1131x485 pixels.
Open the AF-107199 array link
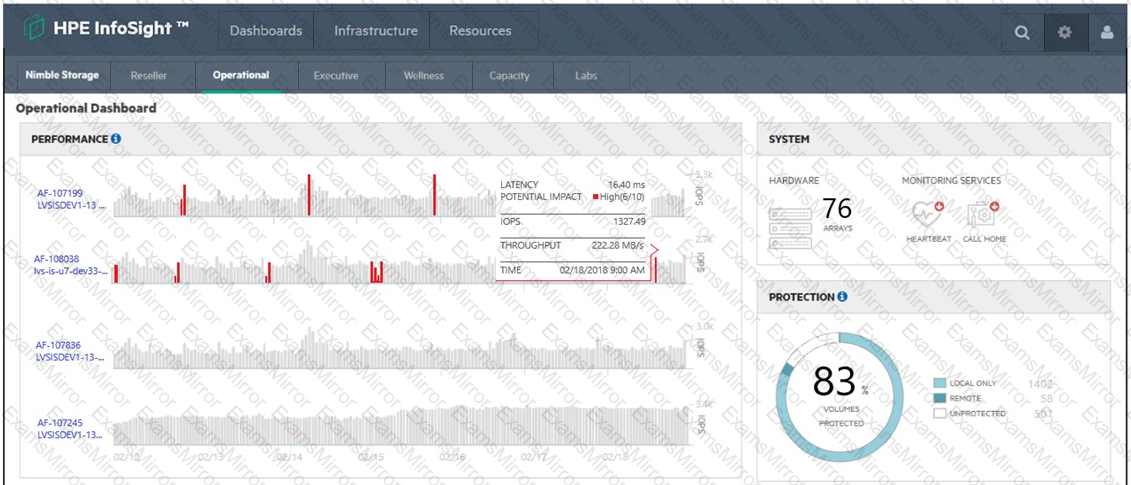[x=60, y=193]
